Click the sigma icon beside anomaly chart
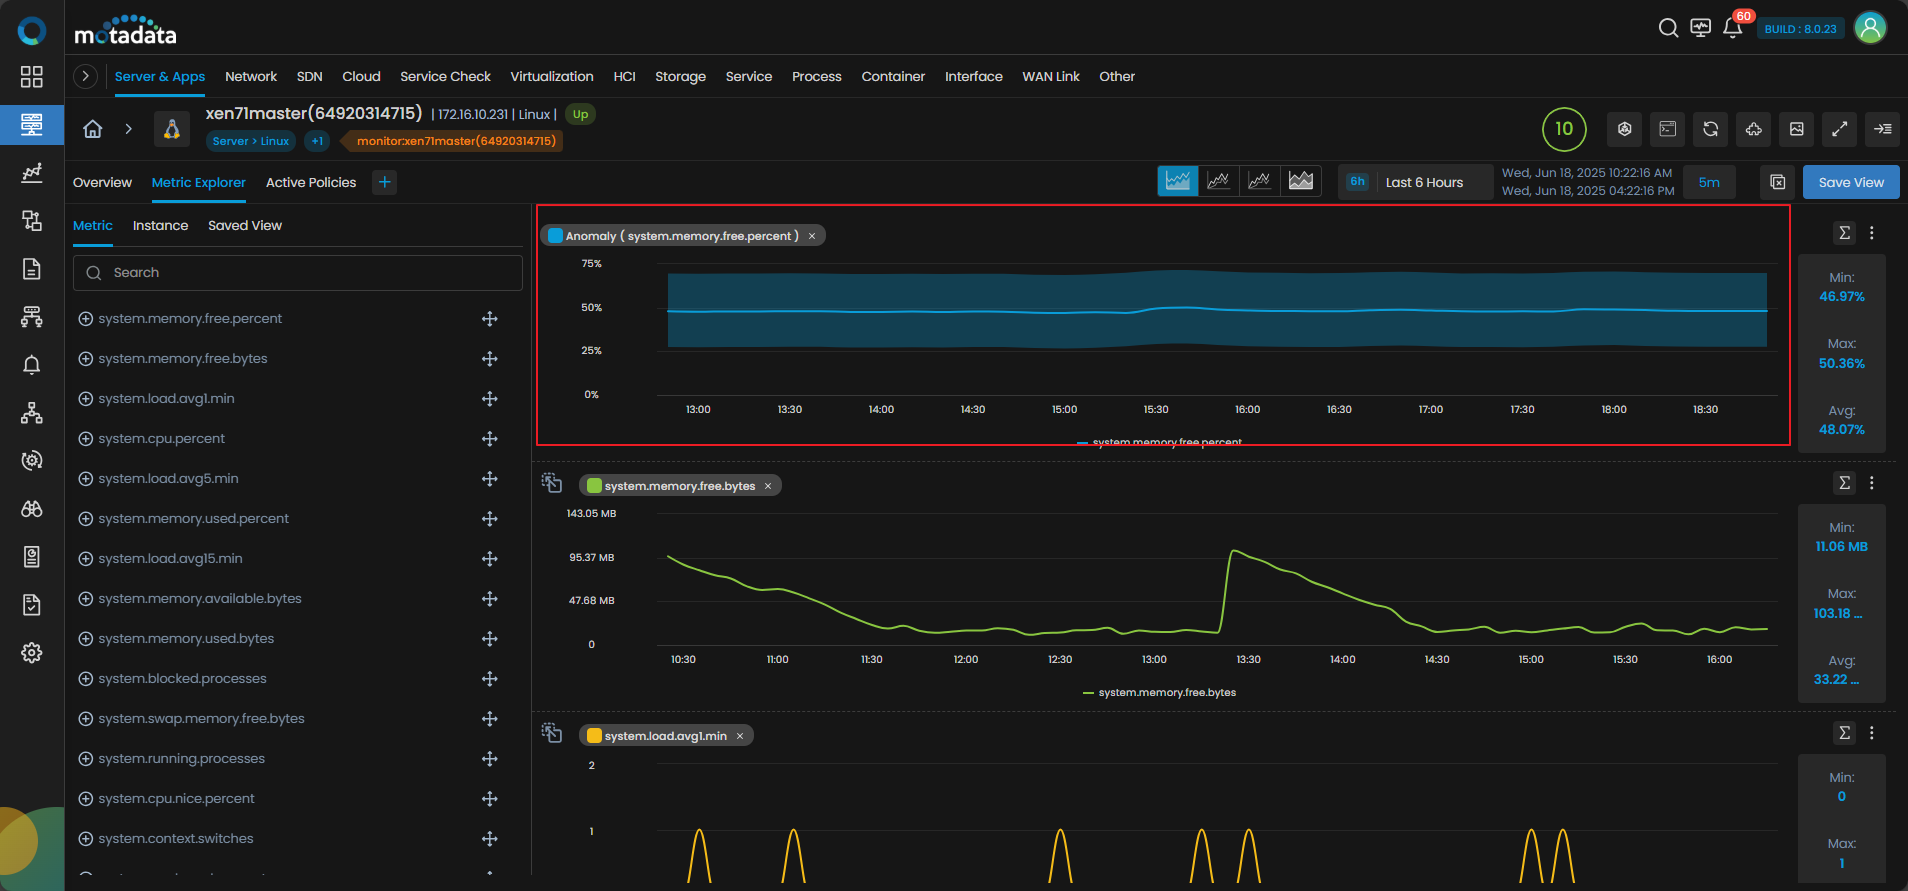 [x=1844, y=232]
